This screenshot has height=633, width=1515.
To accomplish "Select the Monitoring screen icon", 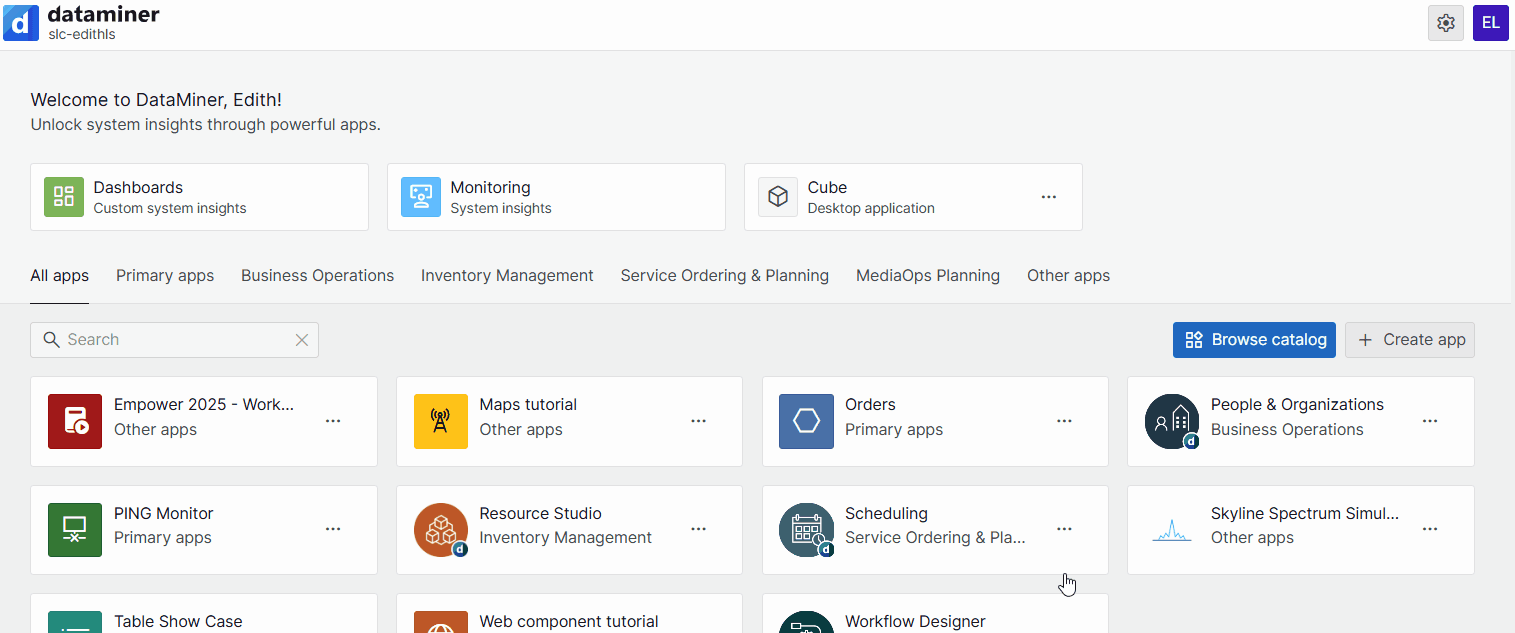I will click(x=421, y=196).
